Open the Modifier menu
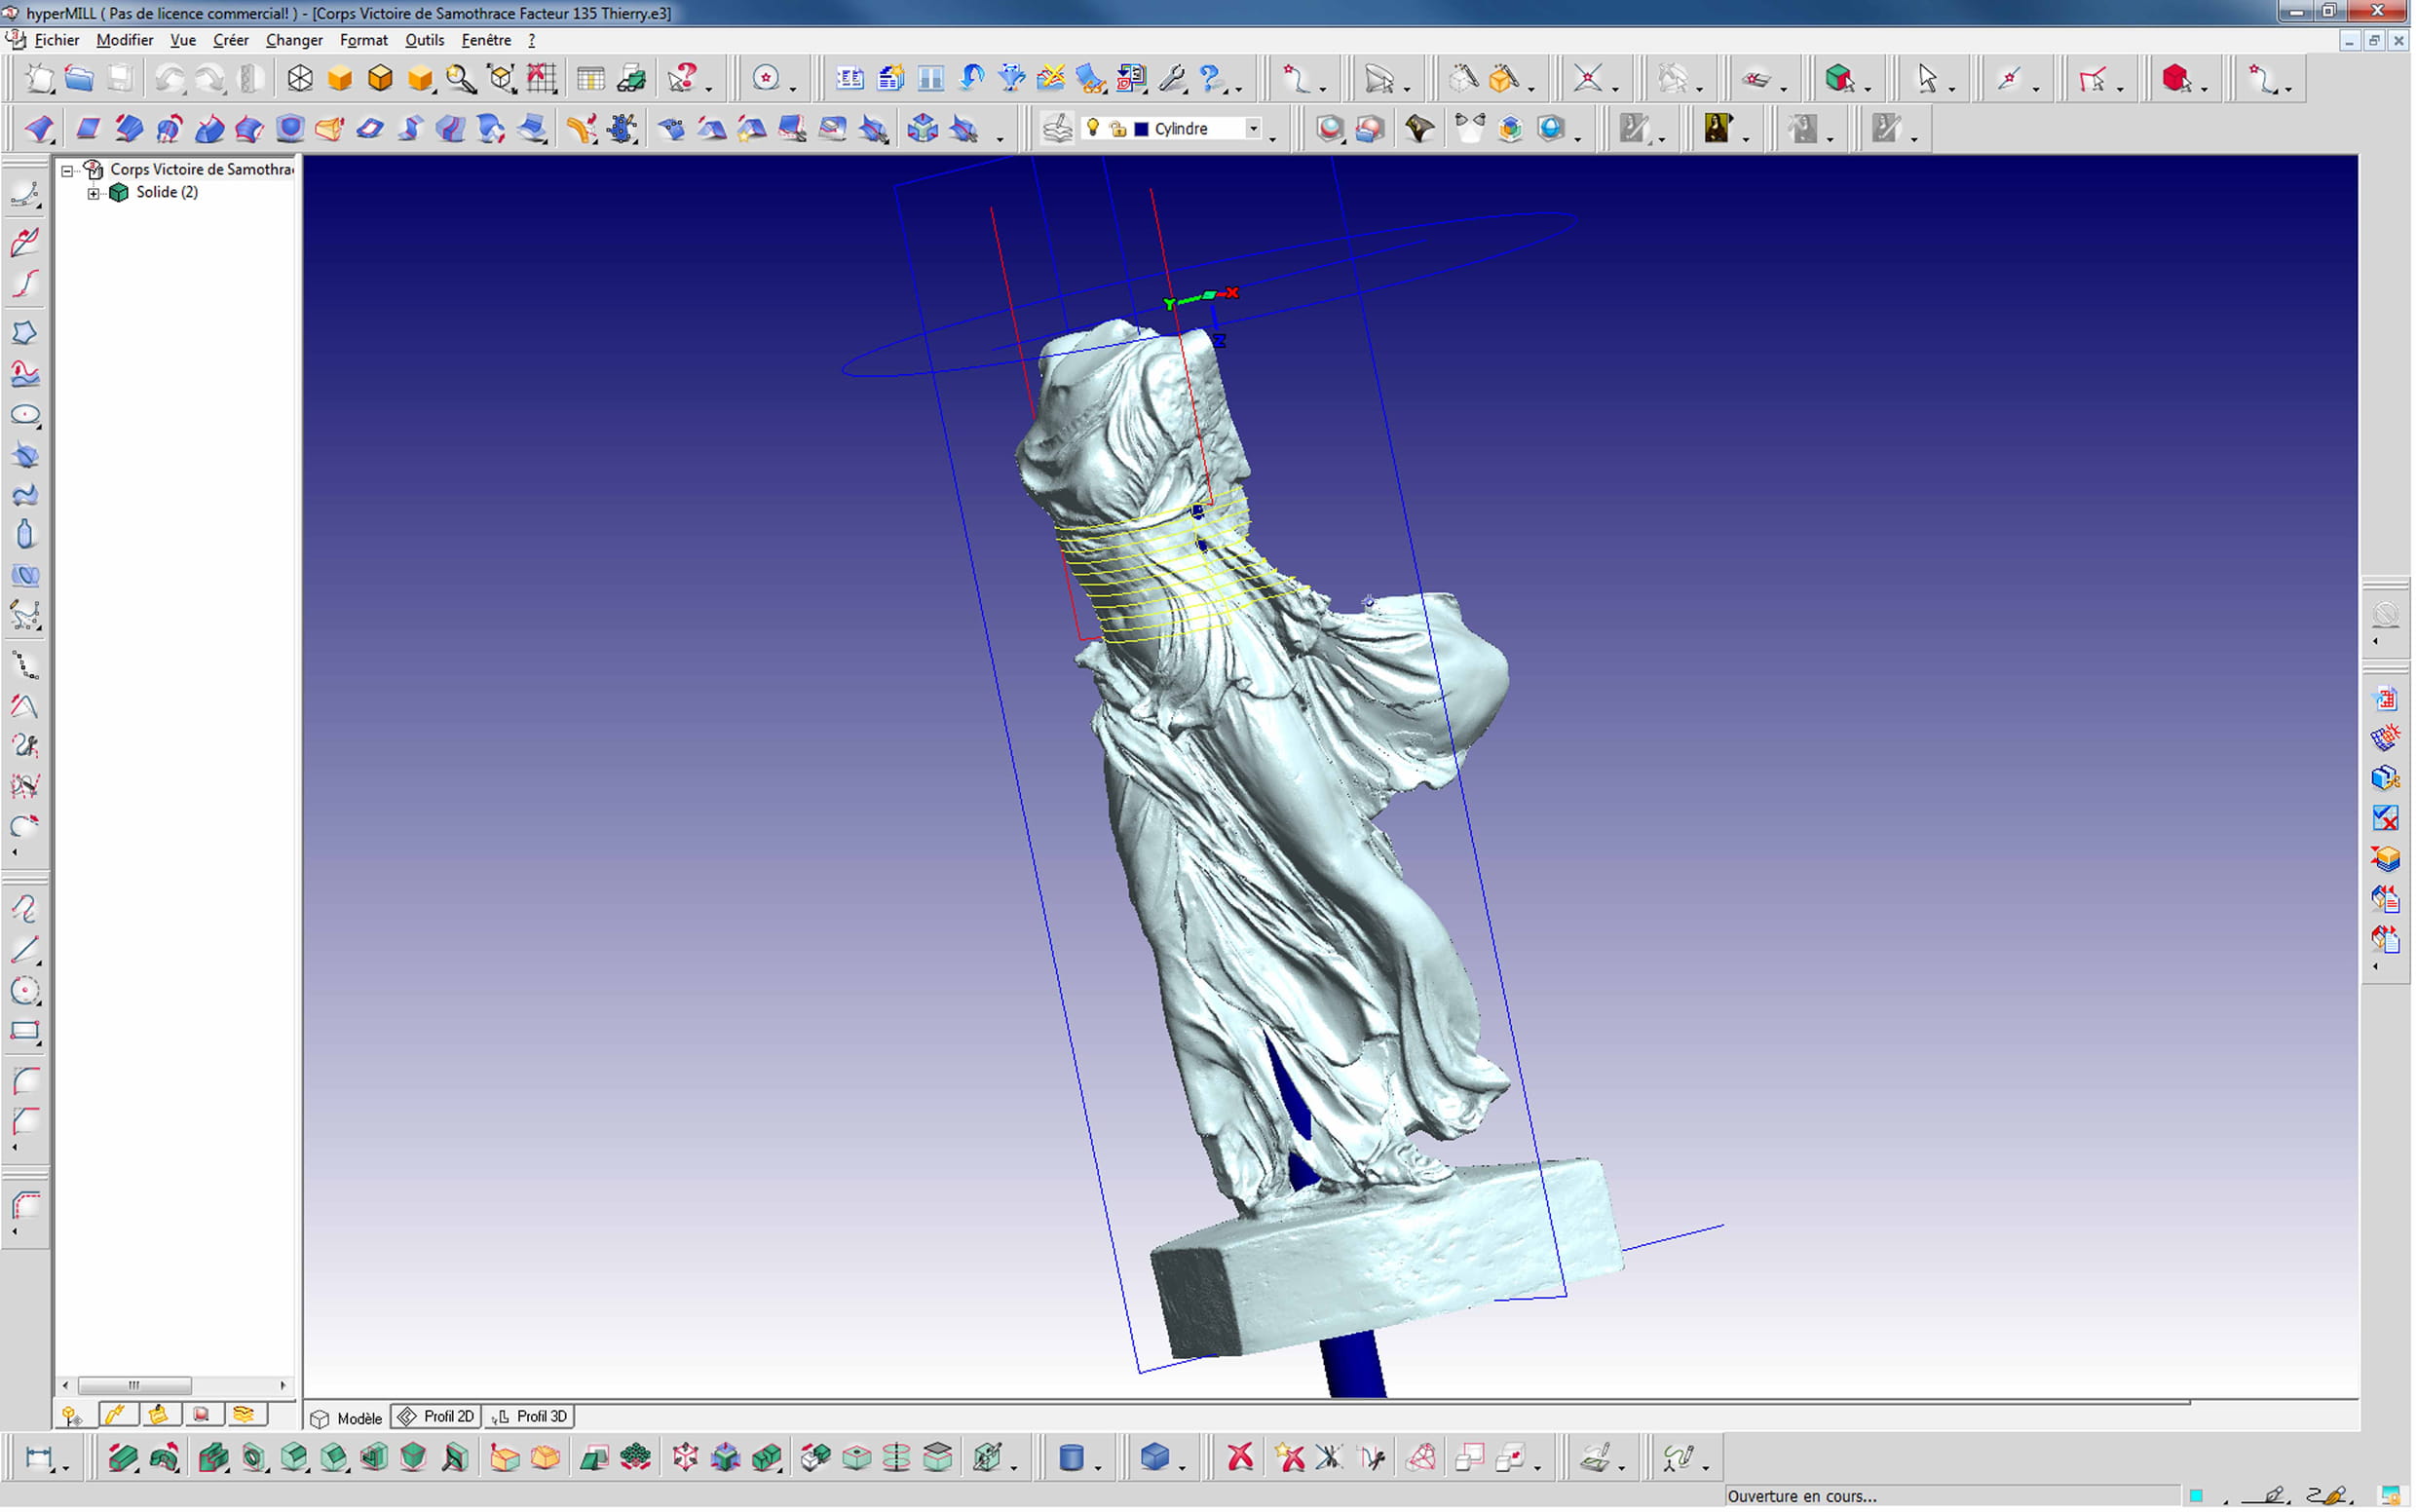 point(125,40)
